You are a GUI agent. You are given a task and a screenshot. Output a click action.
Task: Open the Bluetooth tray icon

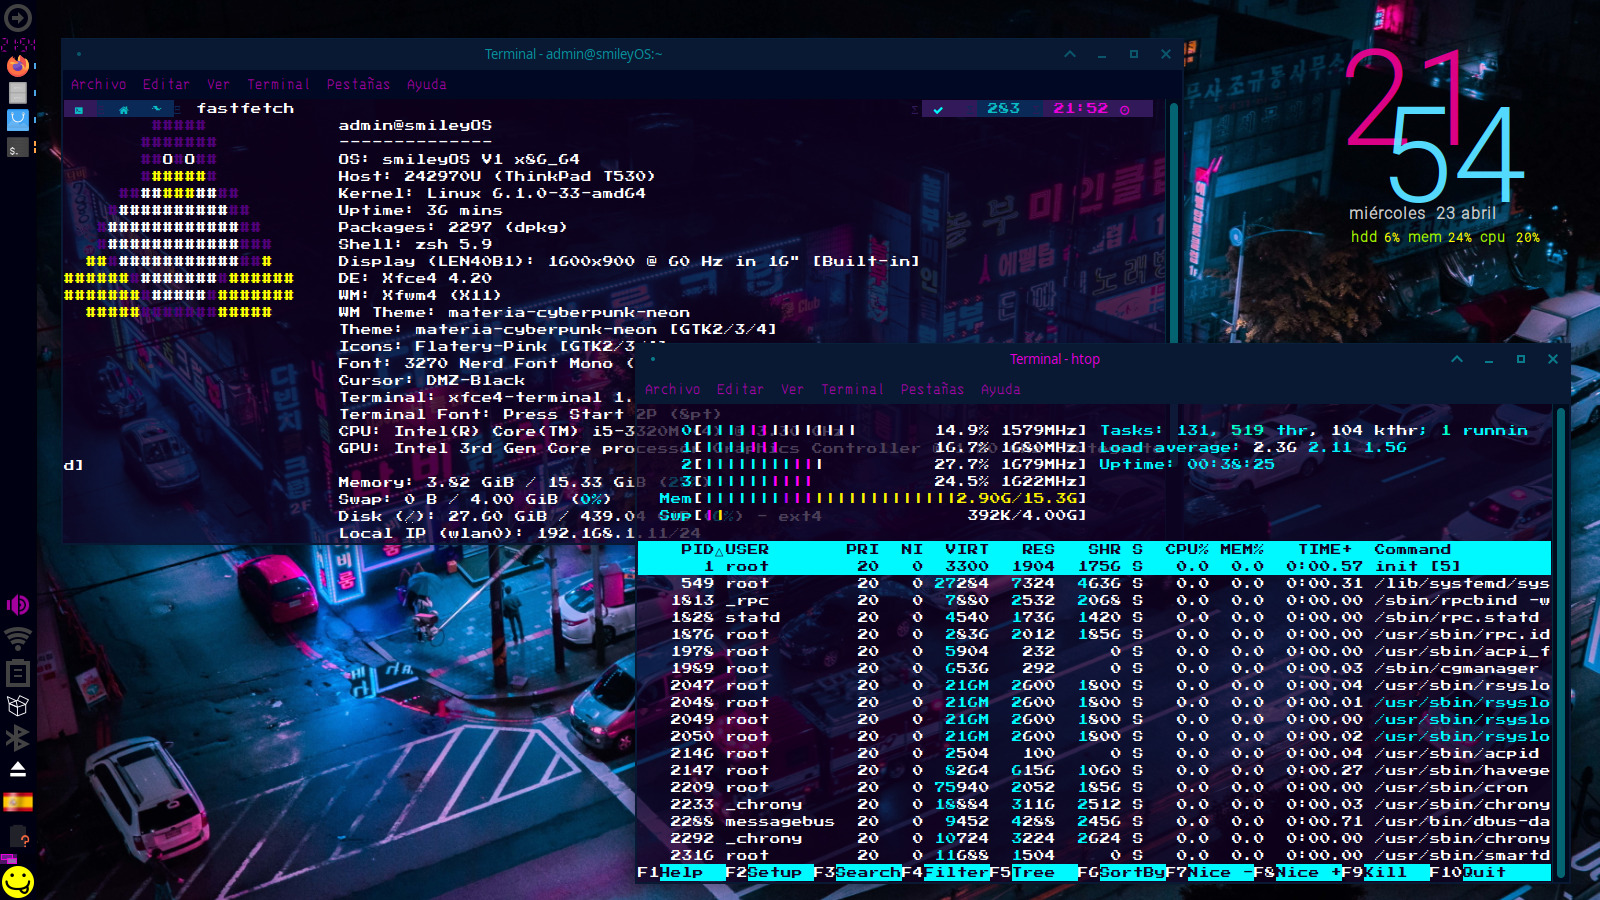pyautogui.click(x=18, y=737)
